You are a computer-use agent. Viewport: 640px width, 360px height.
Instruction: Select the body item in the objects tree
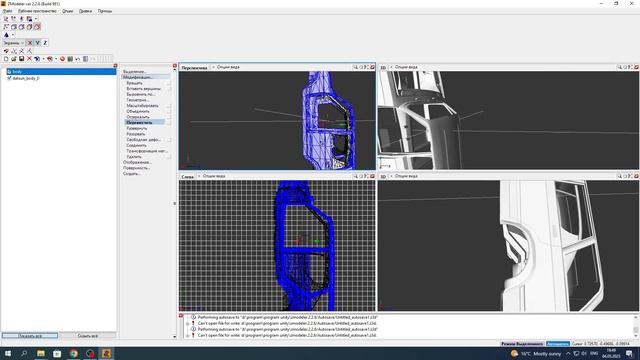click(x=61, y=72)
